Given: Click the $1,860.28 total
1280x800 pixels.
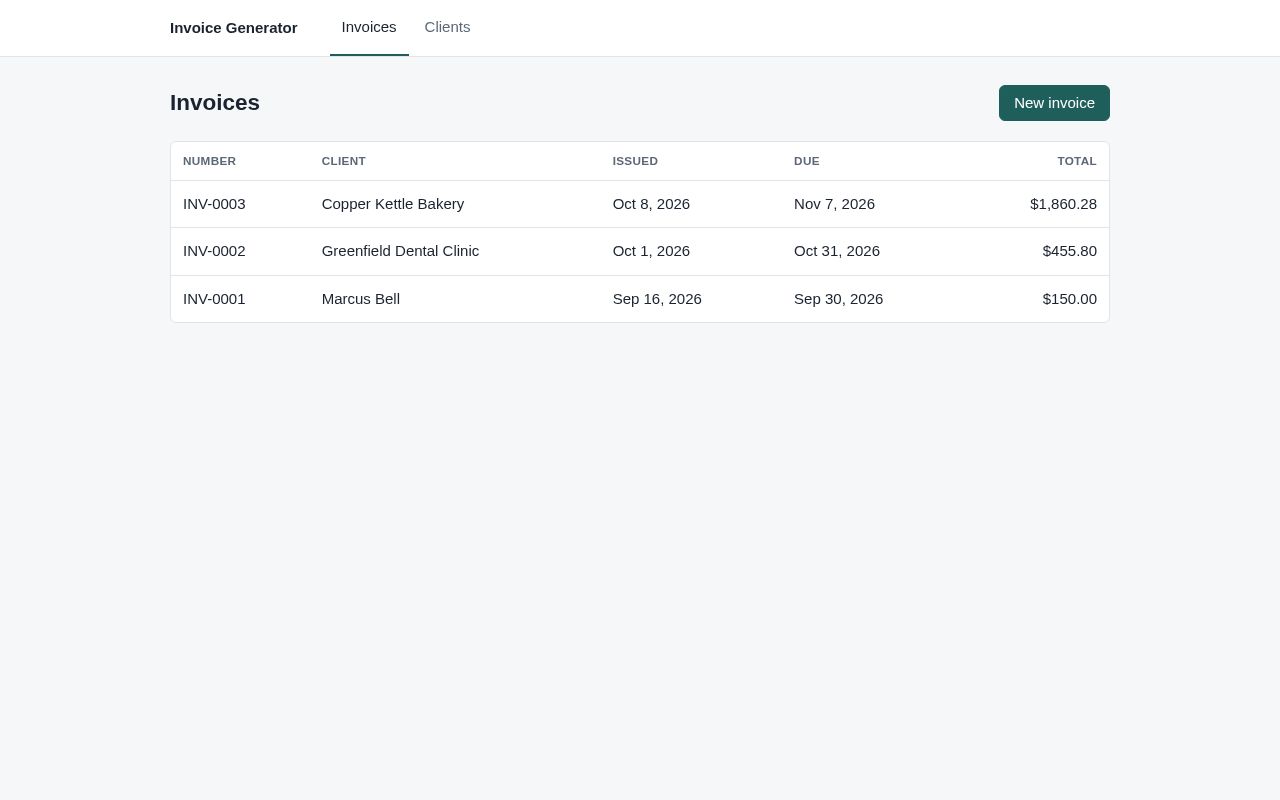Looking at the screenshot, I should [1063, 204].
